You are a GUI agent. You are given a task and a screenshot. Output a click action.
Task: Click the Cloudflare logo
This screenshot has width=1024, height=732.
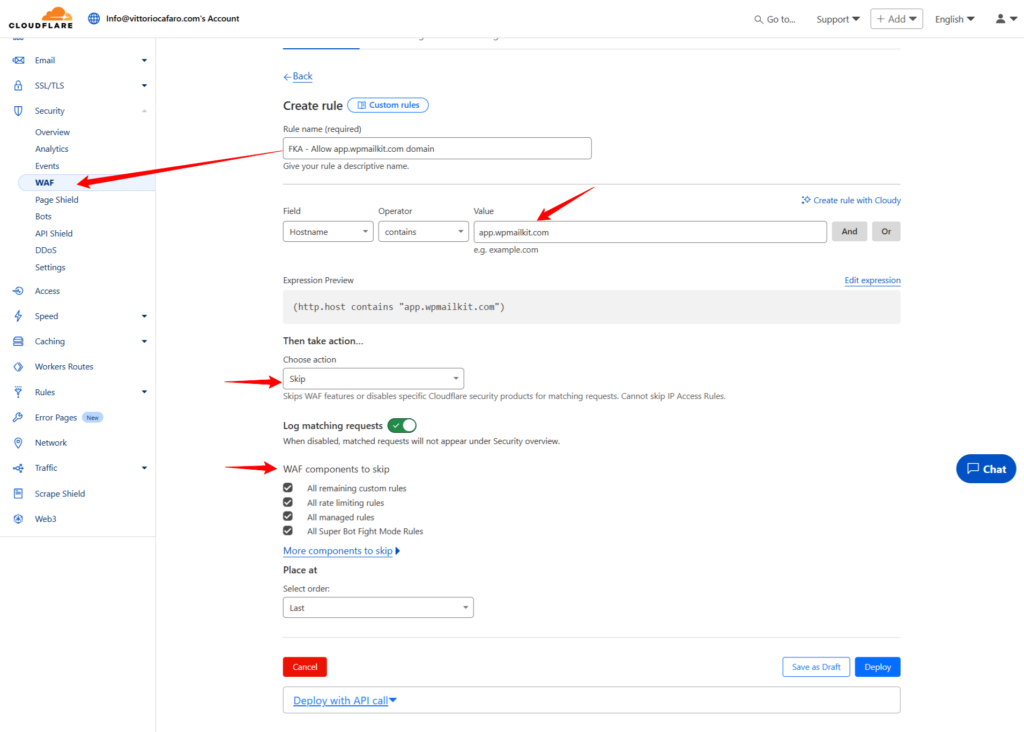[40, 18]
